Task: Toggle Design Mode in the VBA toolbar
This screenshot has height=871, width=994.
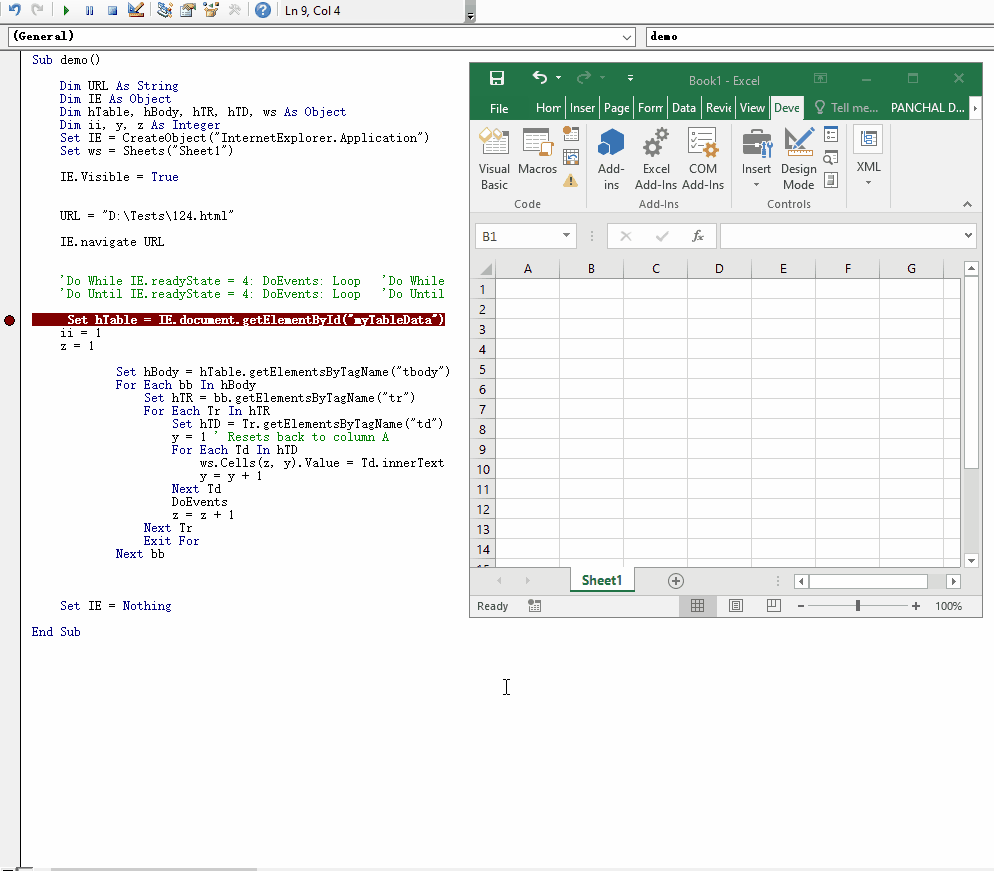Action: [135, 10]
